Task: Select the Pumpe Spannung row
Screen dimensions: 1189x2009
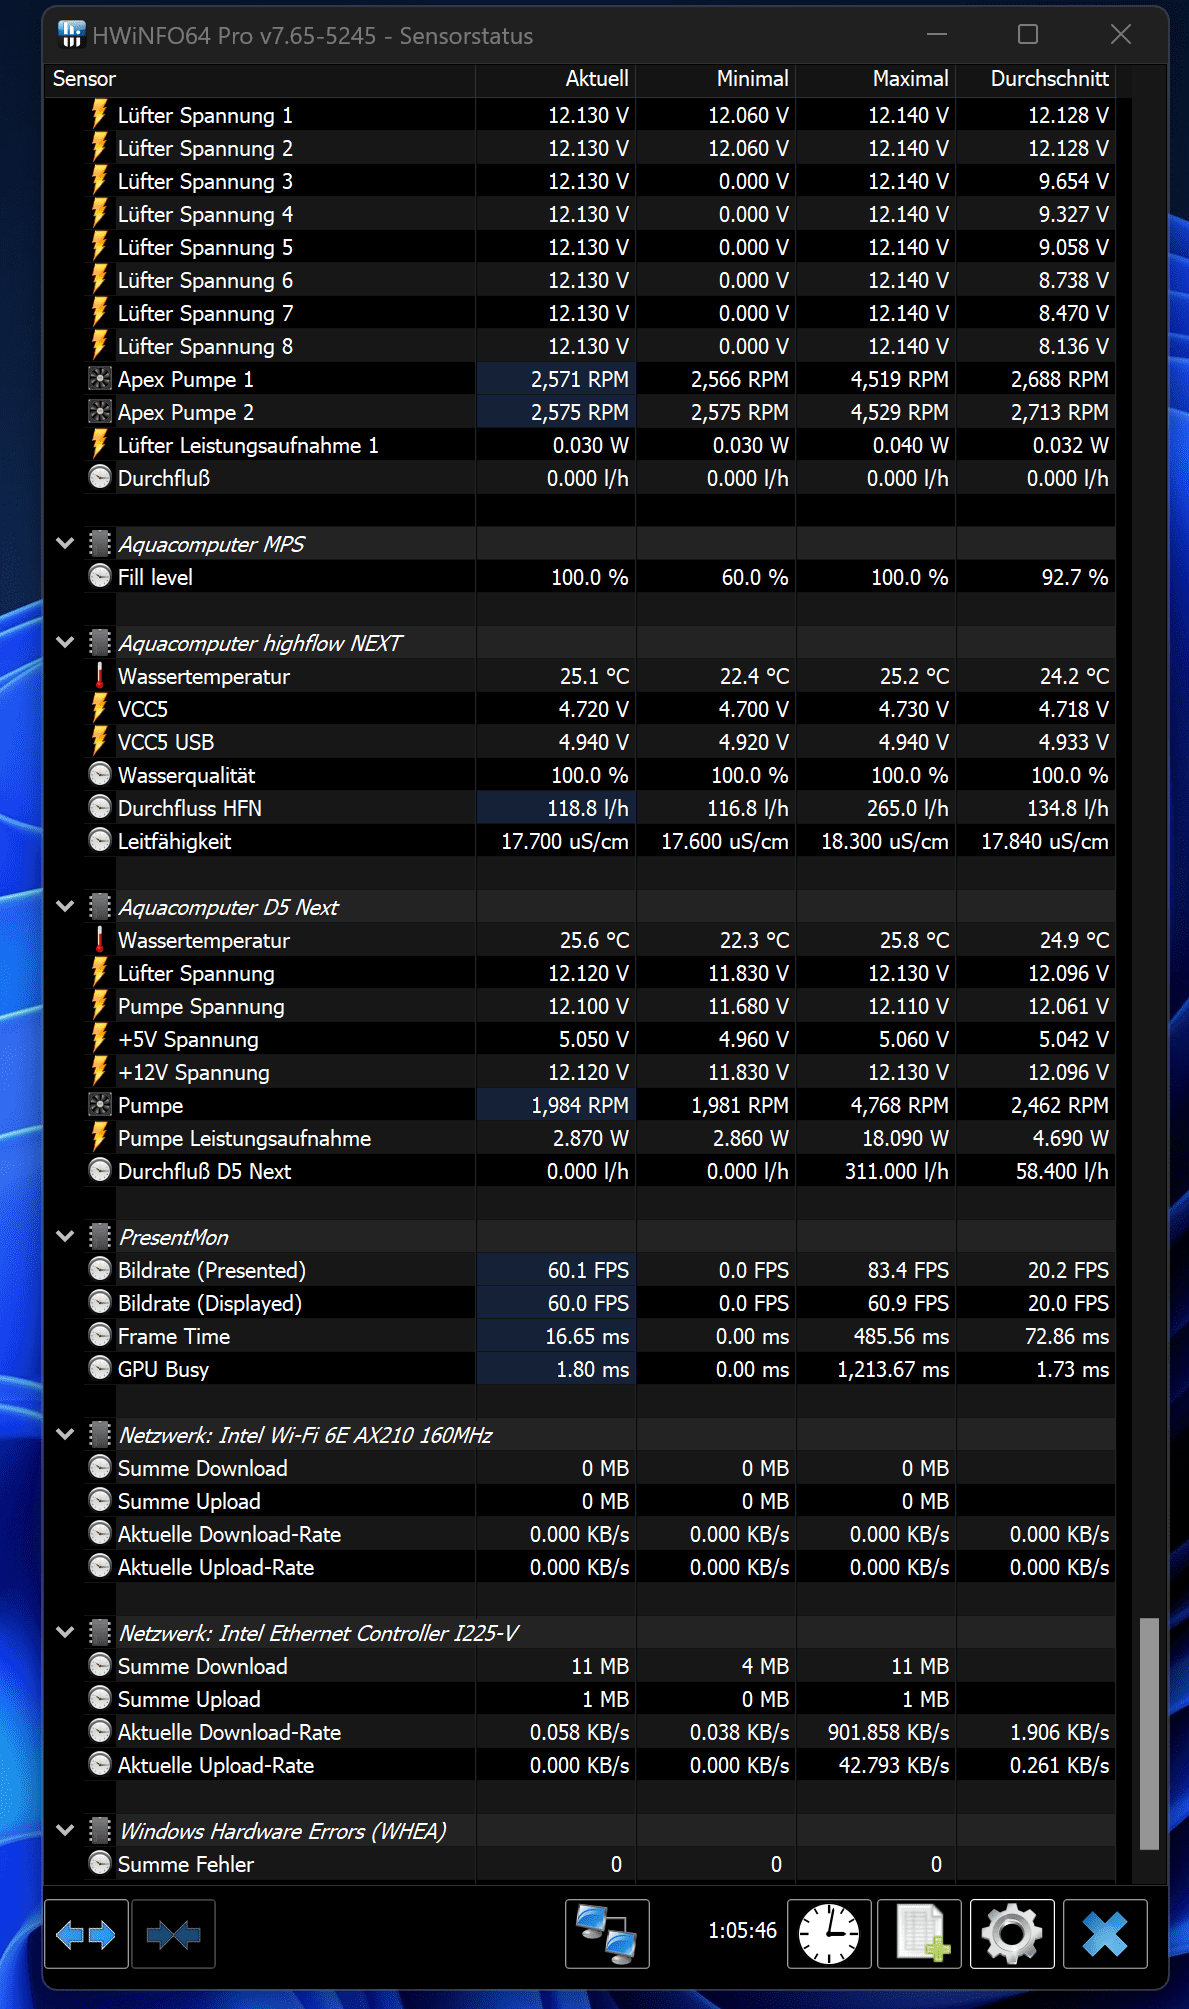Action: coord(600,1006)
